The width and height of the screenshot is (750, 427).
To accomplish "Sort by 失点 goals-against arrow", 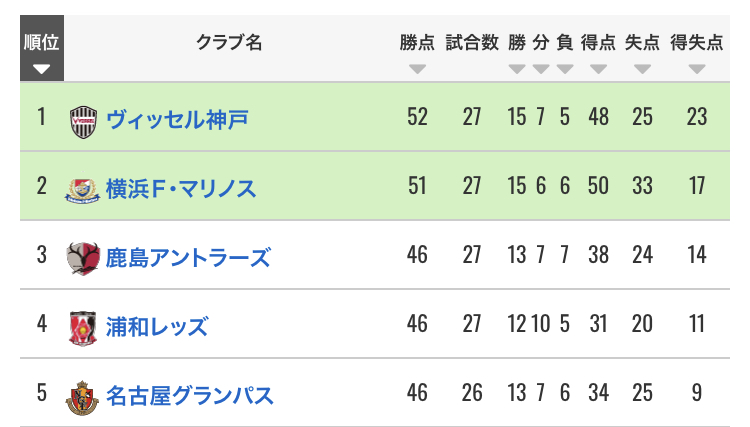I will tap(642, 69).
